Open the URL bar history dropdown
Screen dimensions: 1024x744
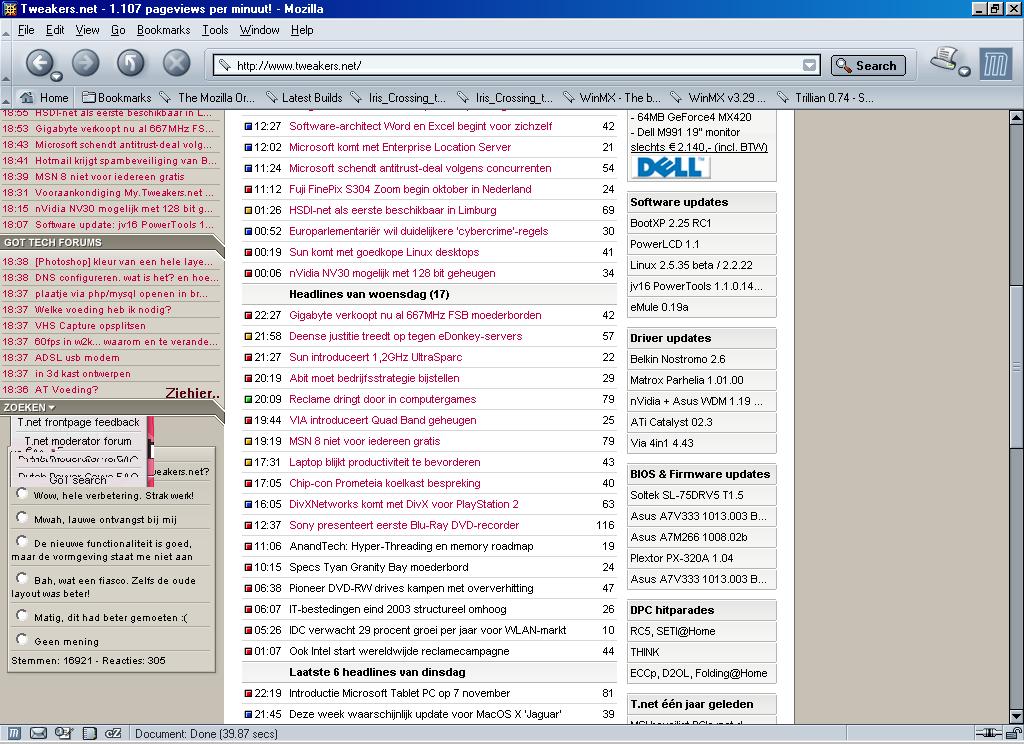point(809,65)
